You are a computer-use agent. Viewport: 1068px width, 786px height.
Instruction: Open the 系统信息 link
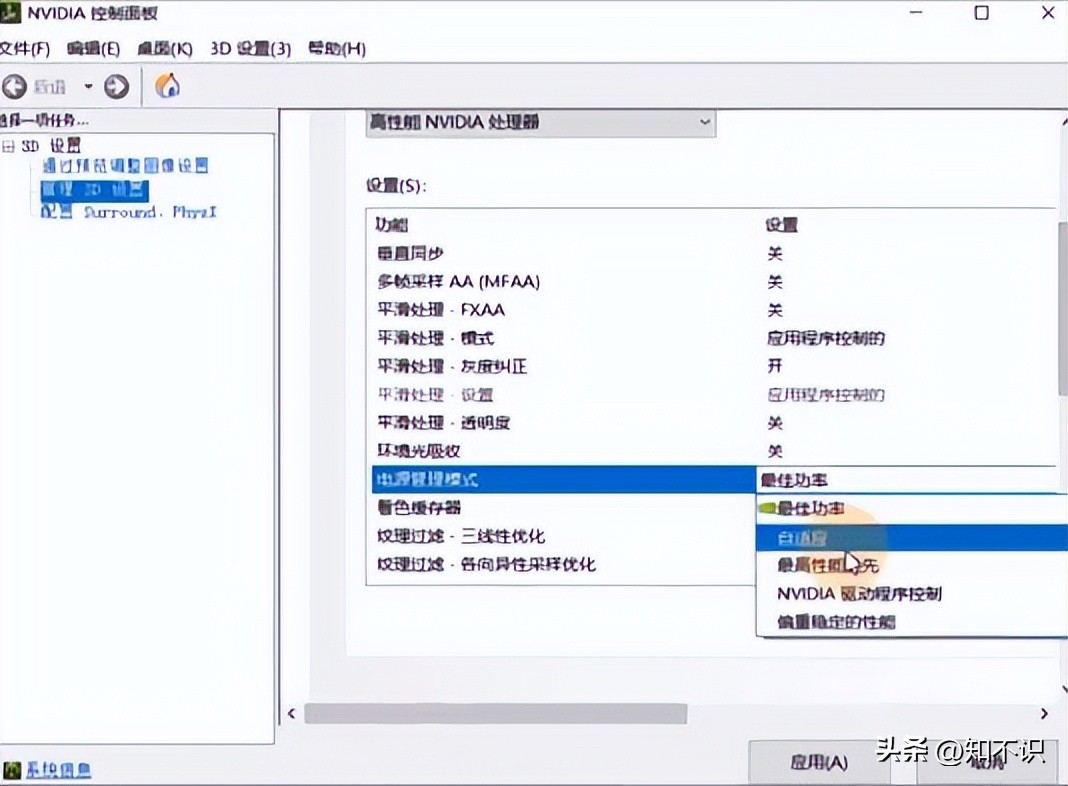click(x=58, y=770)
